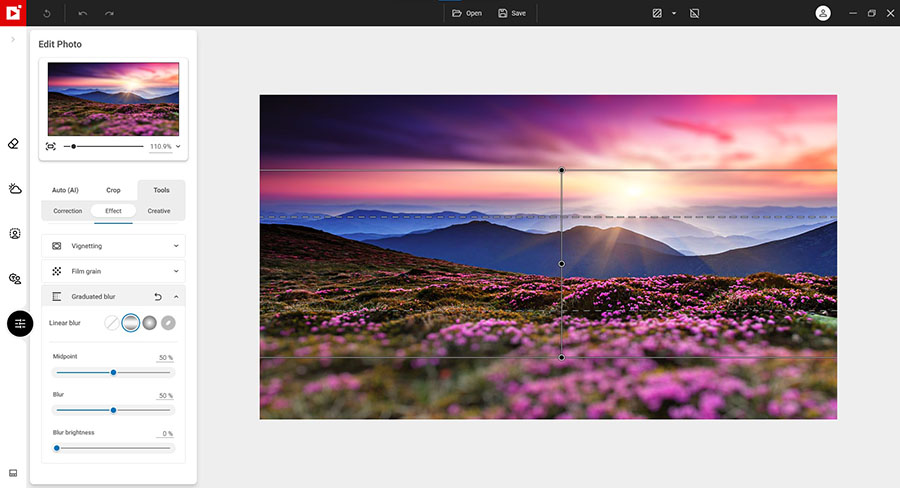
Task: Turn off blur with the no-blur option
Action: tap(112, 322)
